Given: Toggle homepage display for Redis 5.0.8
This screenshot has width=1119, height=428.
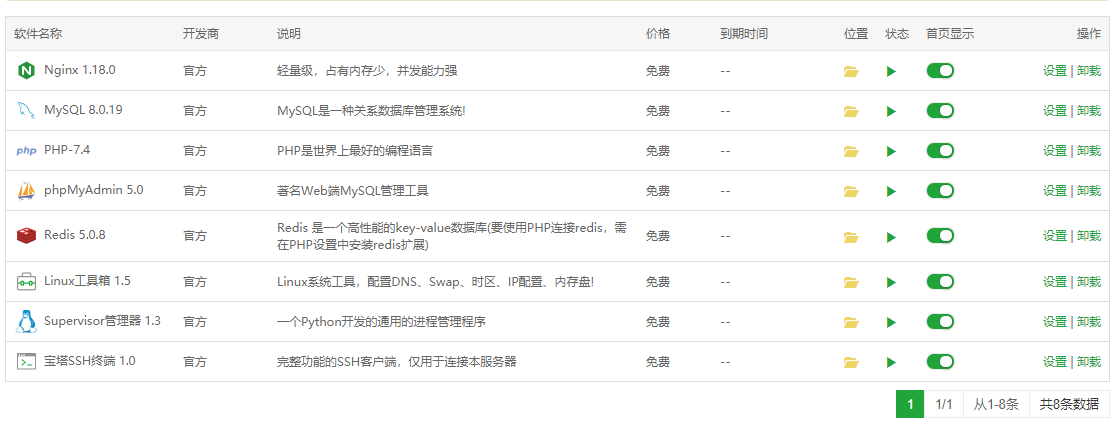Looking at the screenshot, I should click(x=940, y=236).
